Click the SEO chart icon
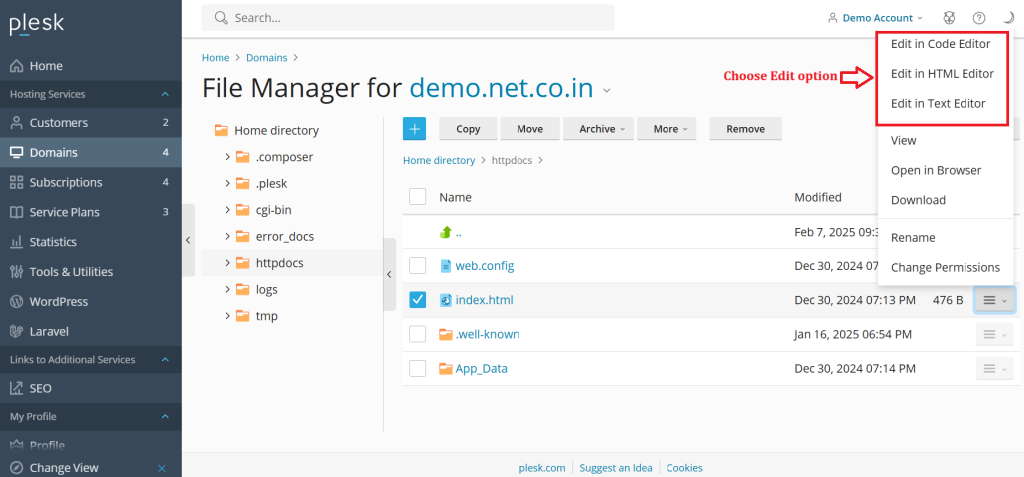 [17, 388]
